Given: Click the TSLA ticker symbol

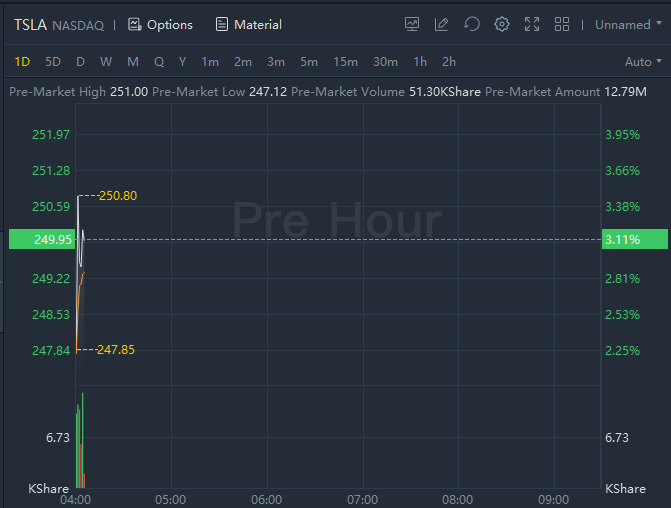Looking at the screenshot, I should pos(30,24).
